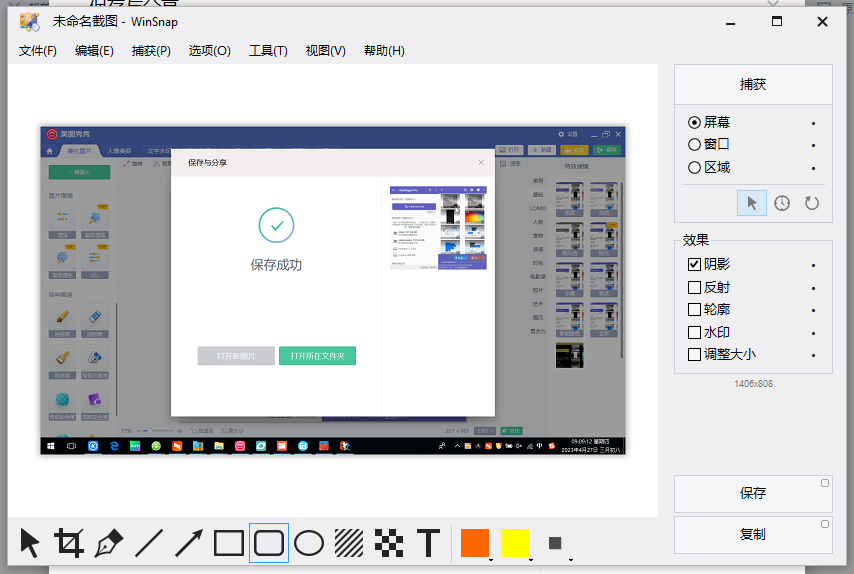
Task: Uncheck the 阴影 shadow effect
Action: (x=695, y=265)
